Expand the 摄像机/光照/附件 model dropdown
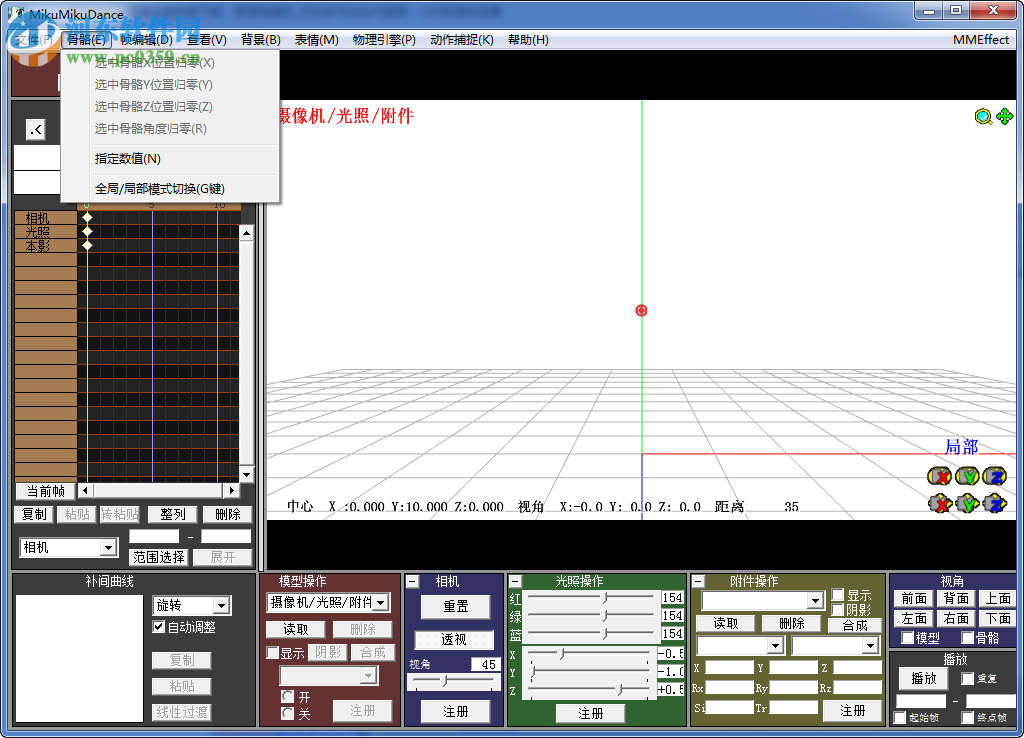This screenshot has width=1024, height=738. pos(380,602)
